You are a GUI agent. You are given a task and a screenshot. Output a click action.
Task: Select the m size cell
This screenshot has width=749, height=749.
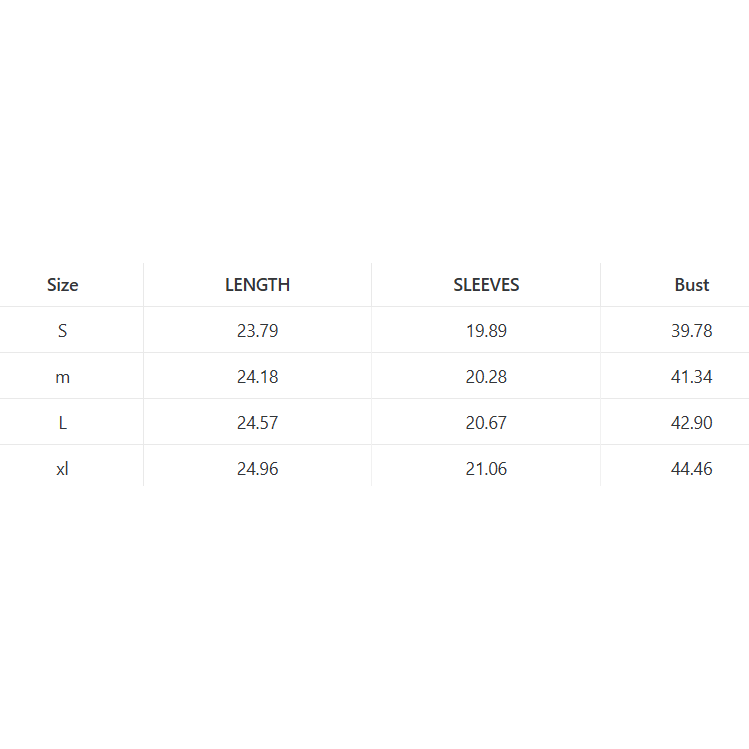click(62, 377)
